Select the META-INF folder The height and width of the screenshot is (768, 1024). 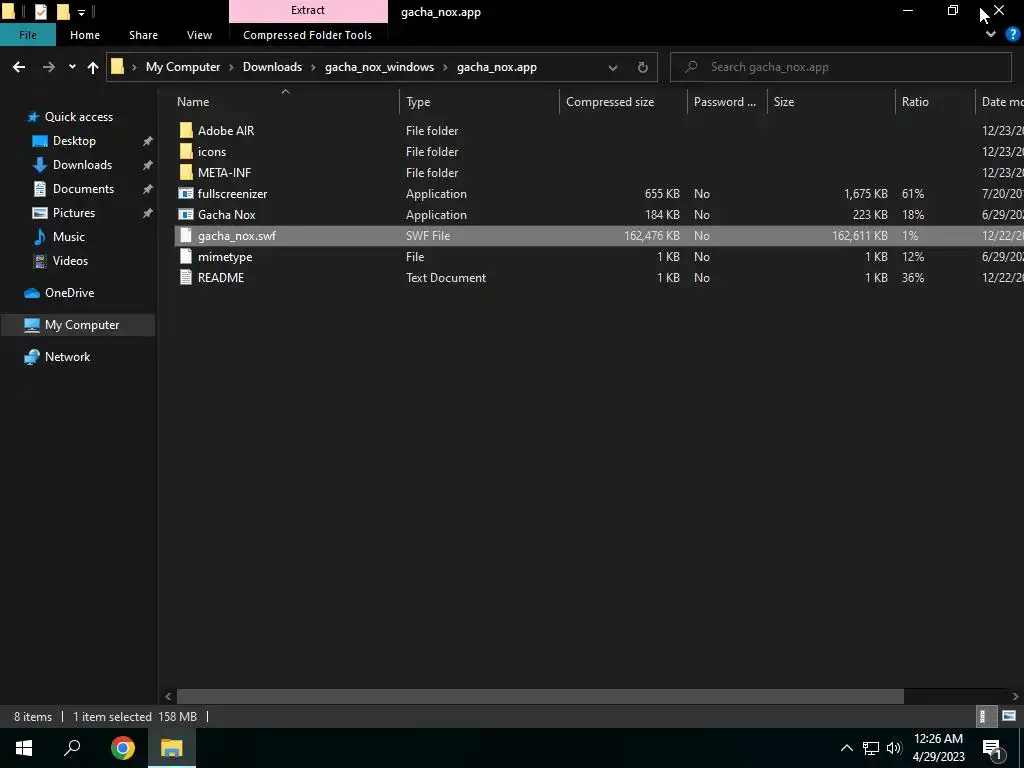tap(224, 172)
